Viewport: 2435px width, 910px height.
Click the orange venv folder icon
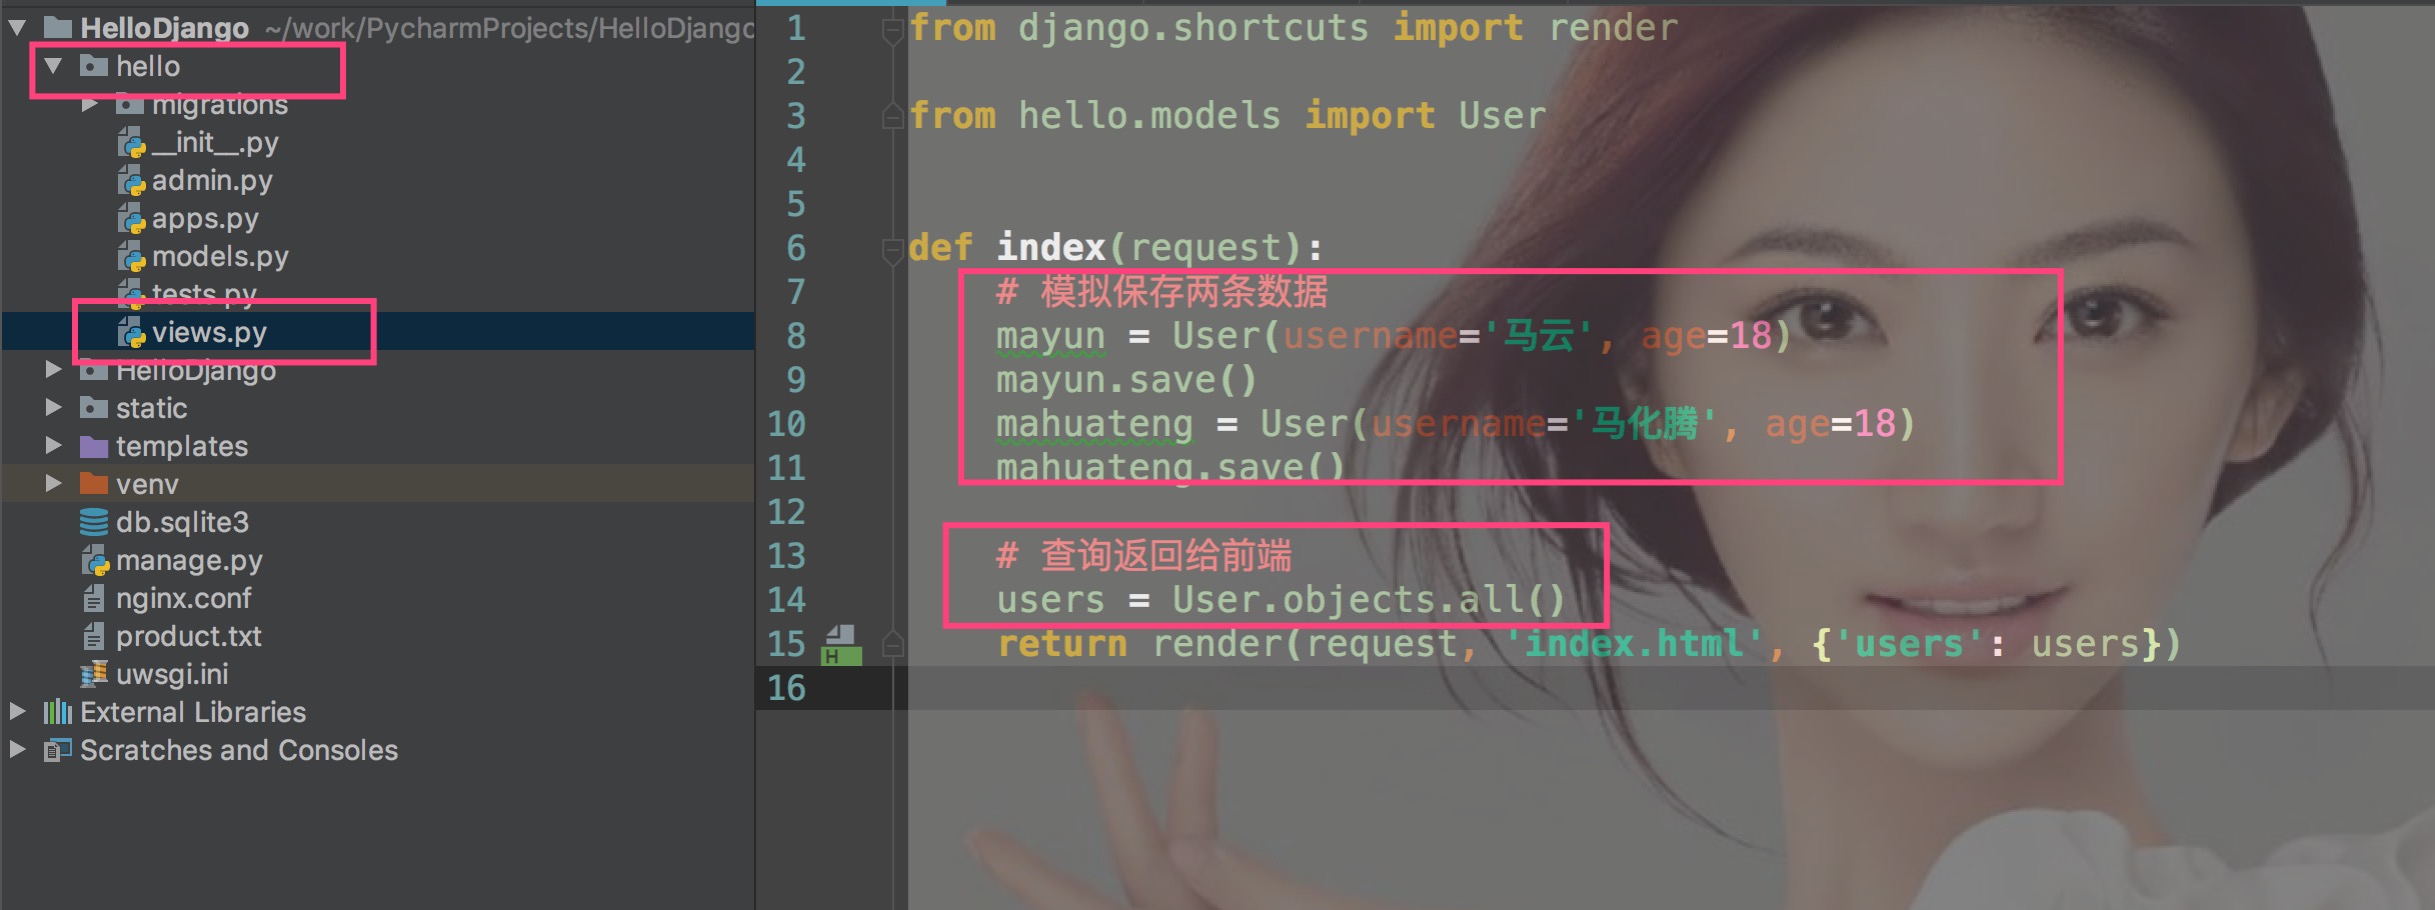pyautogui.click(x=94, y=484)
